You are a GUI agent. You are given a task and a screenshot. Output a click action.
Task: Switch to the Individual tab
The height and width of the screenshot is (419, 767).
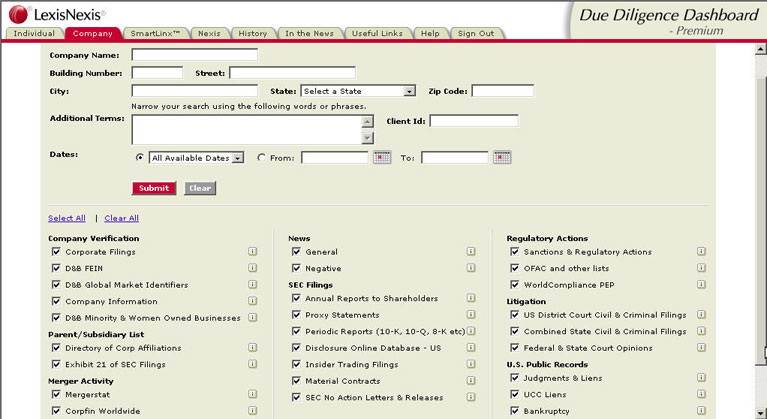[x=34, y=33]
